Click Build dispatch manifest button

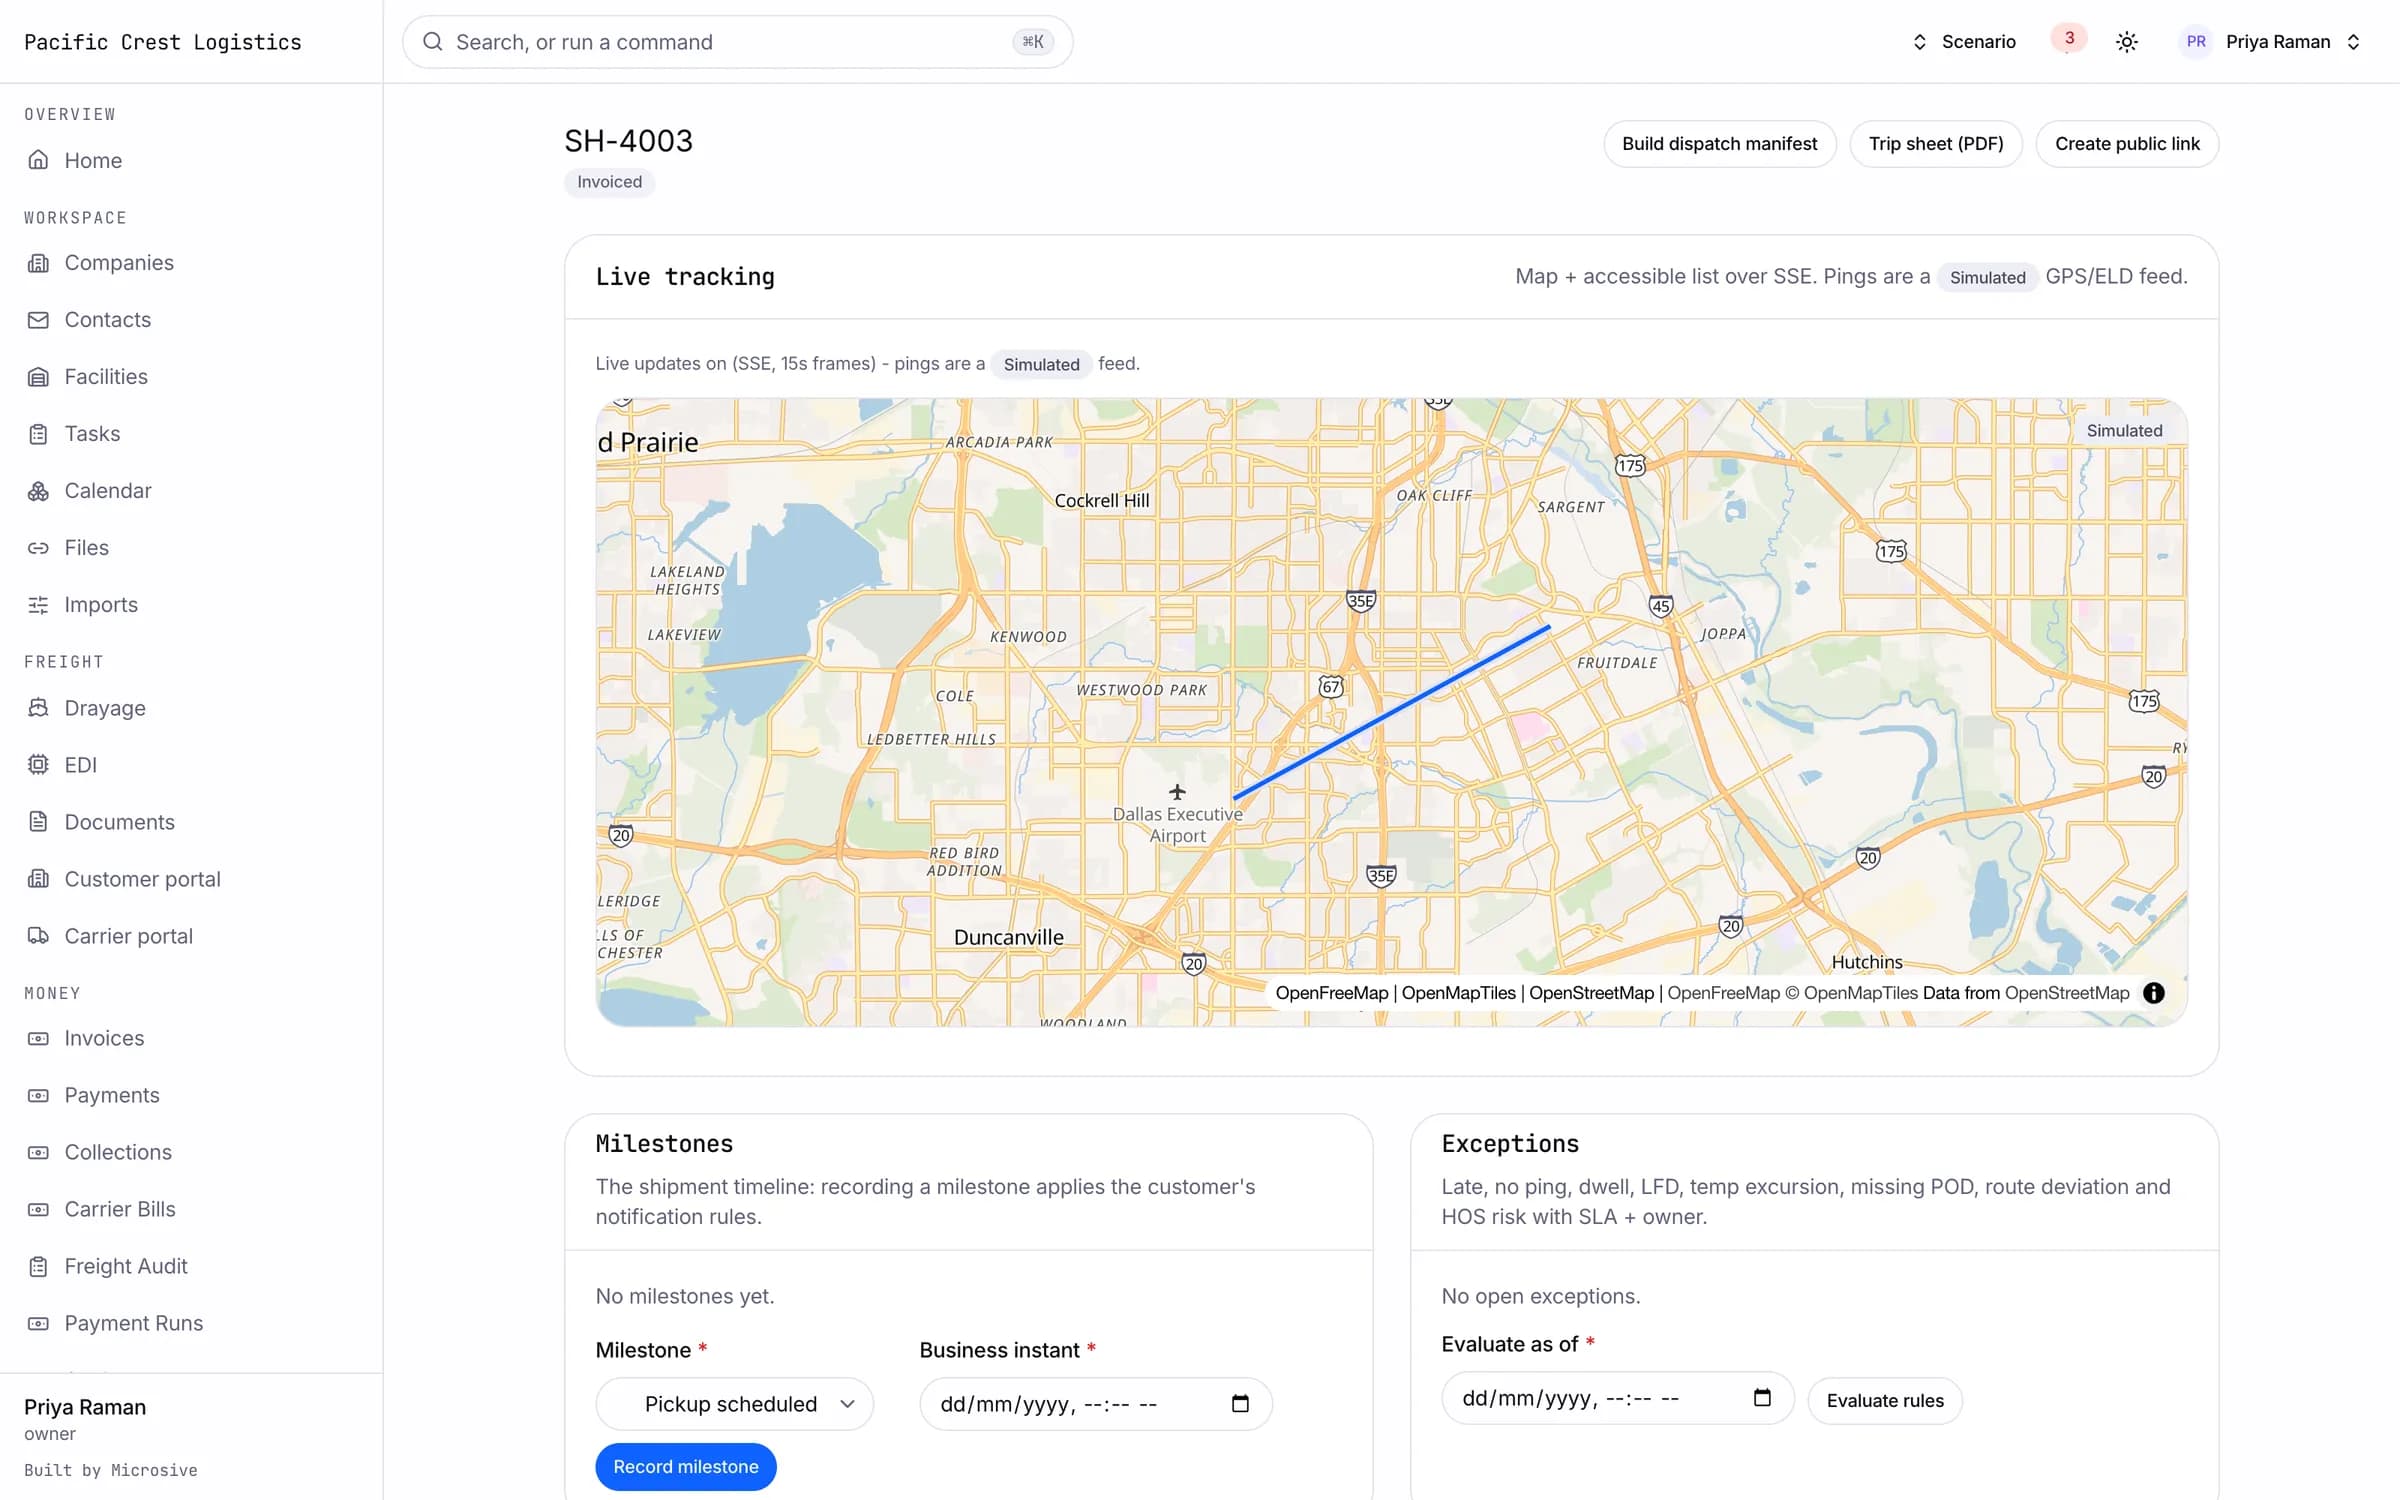[1719, 144]
